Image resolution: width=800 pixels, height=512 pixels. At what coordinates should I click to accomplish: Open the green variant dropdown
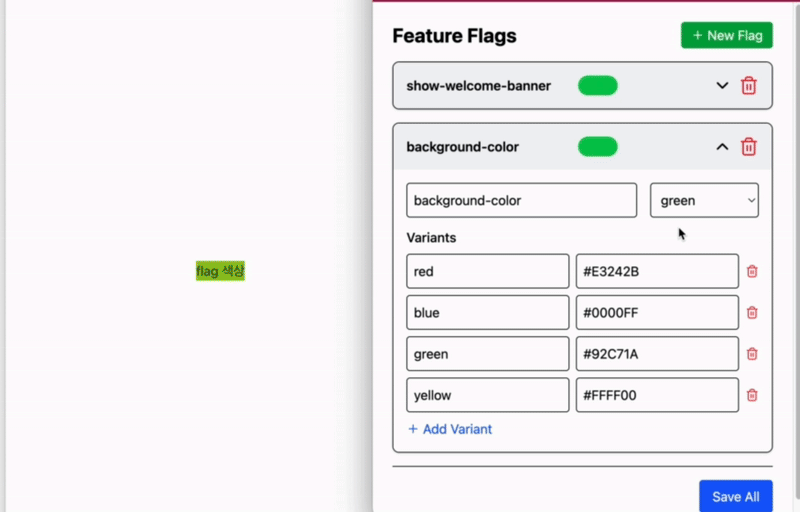704,200
